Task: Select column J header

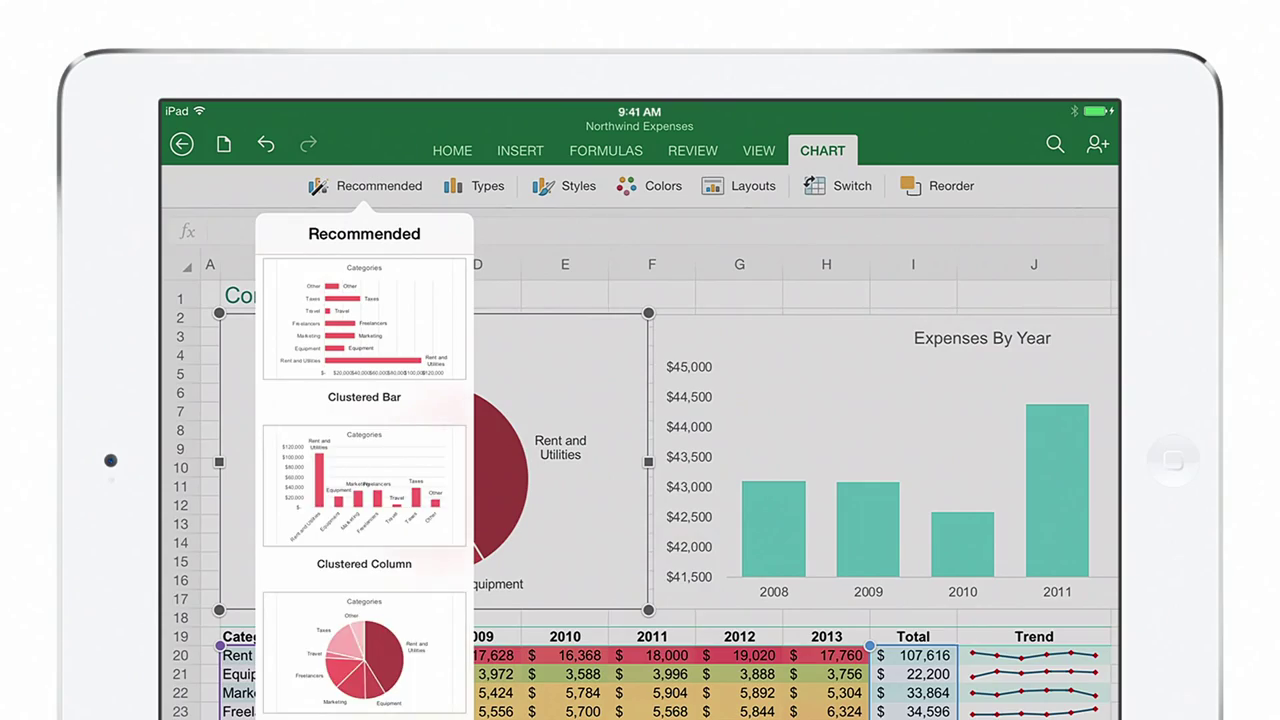Action: [1034, 265]
